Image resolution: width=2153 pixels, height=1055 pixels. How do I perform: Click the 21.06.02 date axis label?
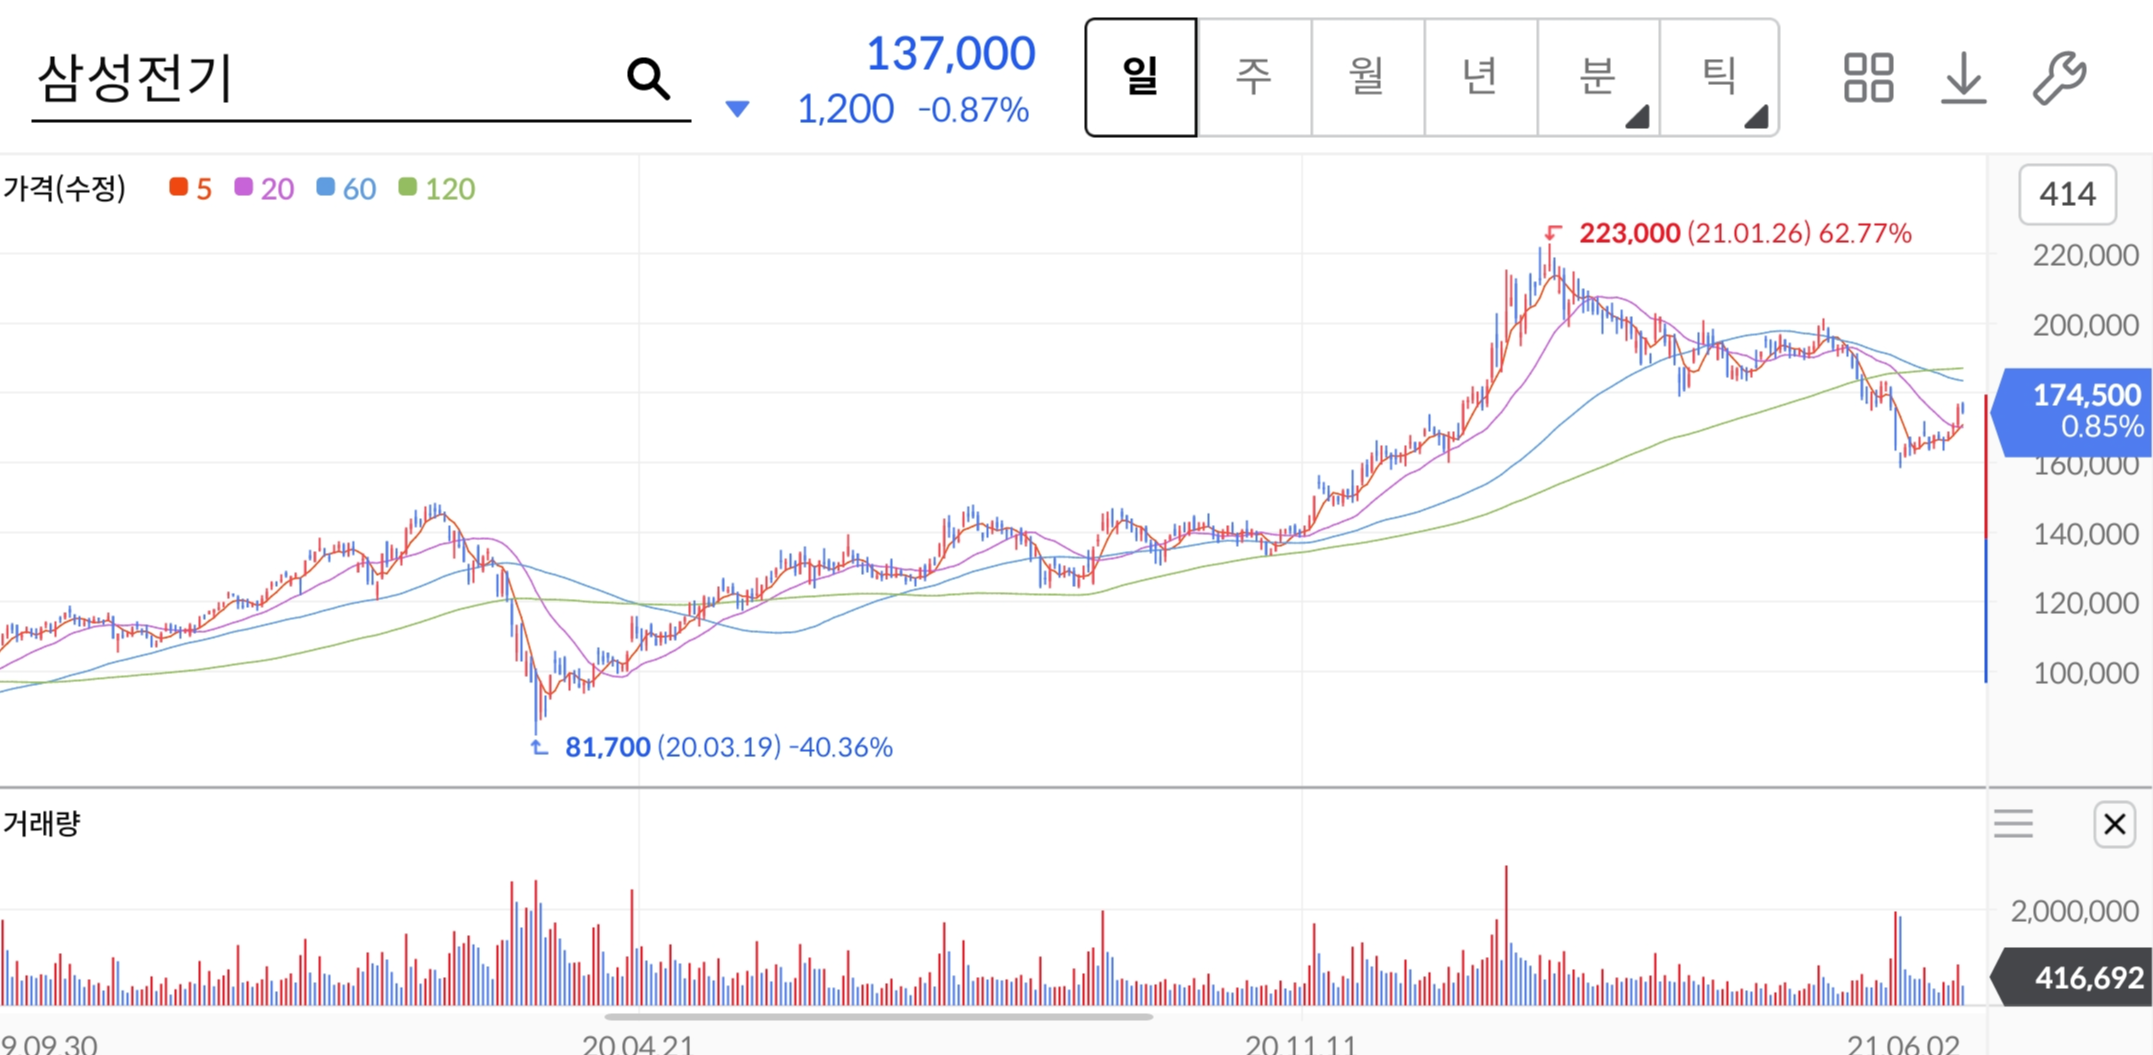[1903, 1044]
